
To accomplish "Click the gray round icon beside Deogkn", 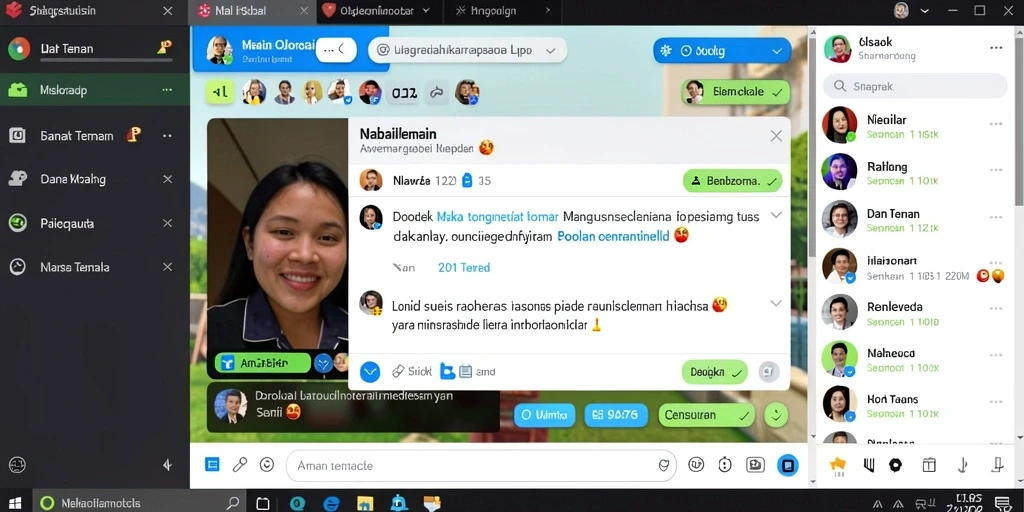I will coord(769,372).
